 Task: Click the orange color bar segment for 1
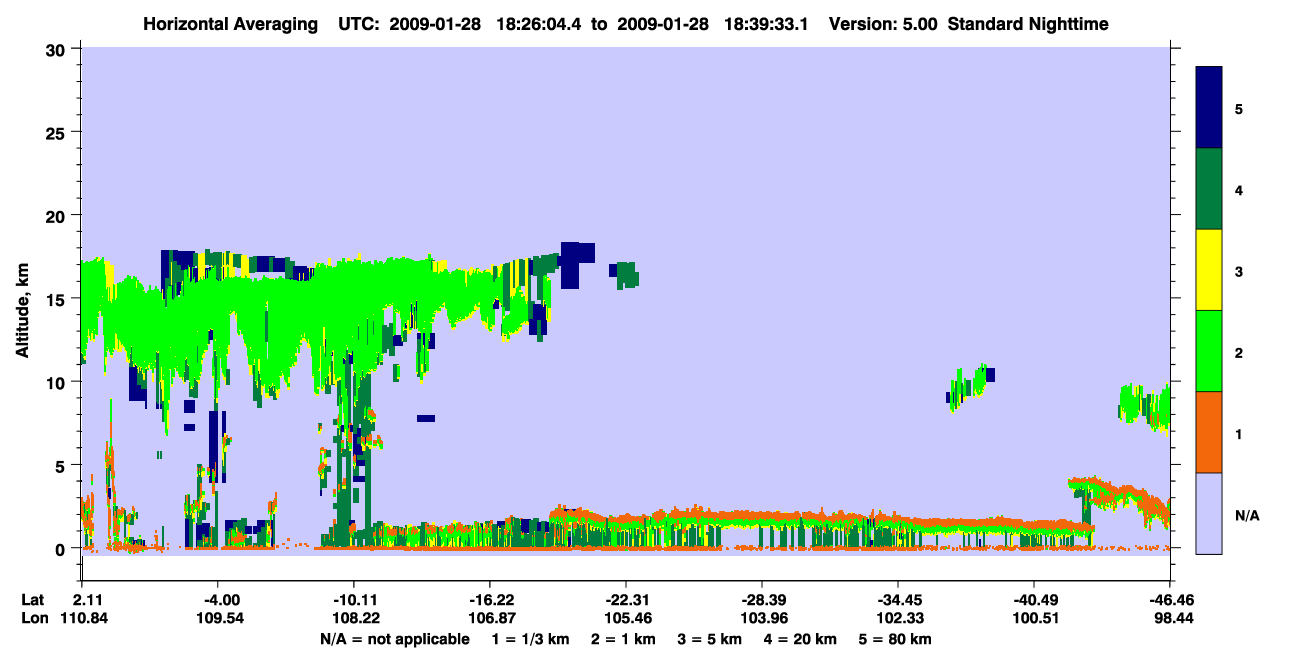[1209, 432]
